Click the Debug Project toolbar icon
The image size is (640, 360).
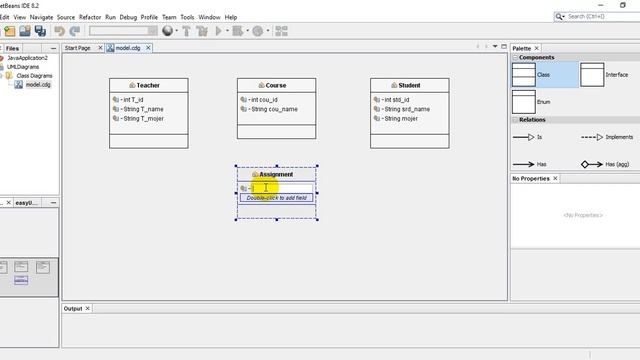[238, 31]
